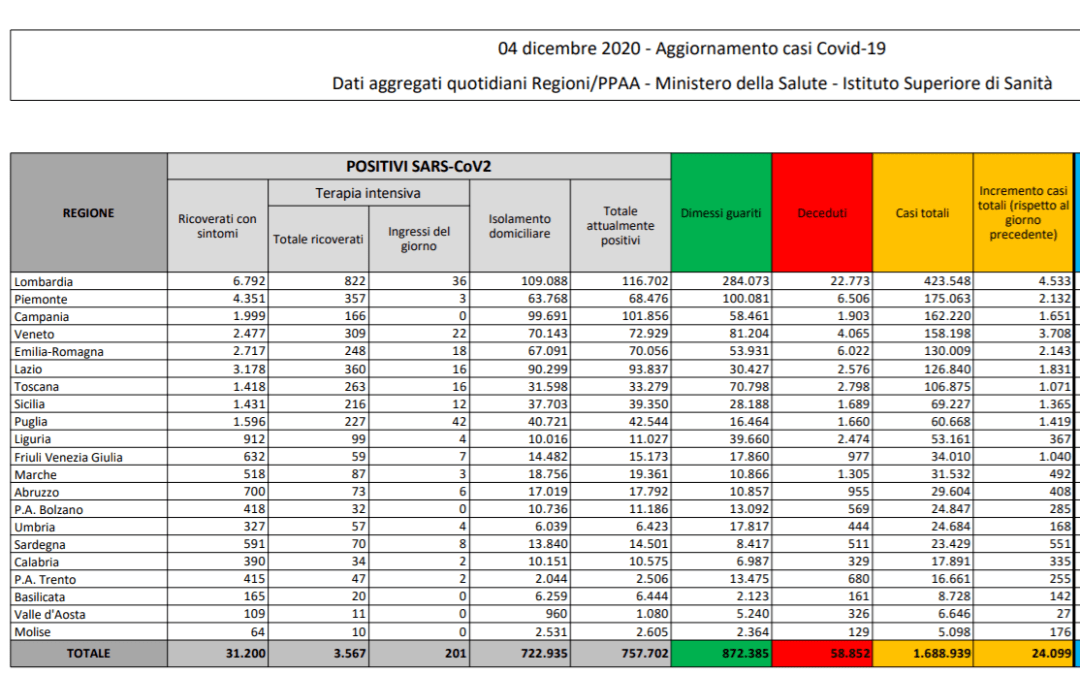This screenshot has height=675, width=1080.
Task: Click 'Totale attualmente positivi' header
Action: (621, 226)
